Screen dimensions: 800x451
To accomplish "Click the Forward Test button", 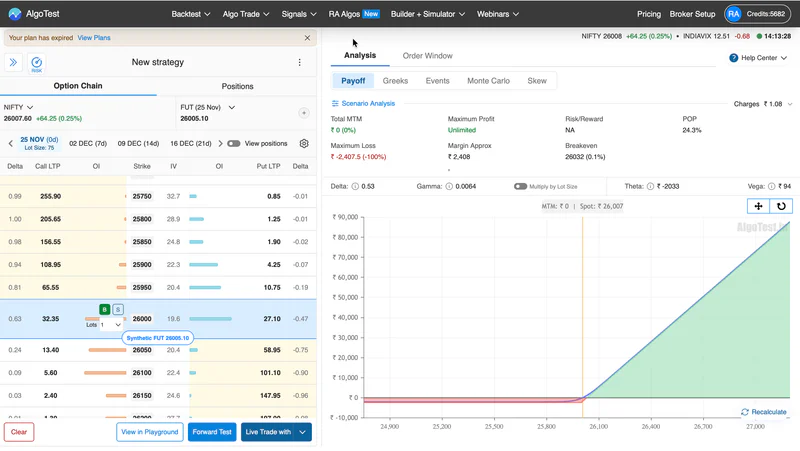I will [x=212, y=432].
